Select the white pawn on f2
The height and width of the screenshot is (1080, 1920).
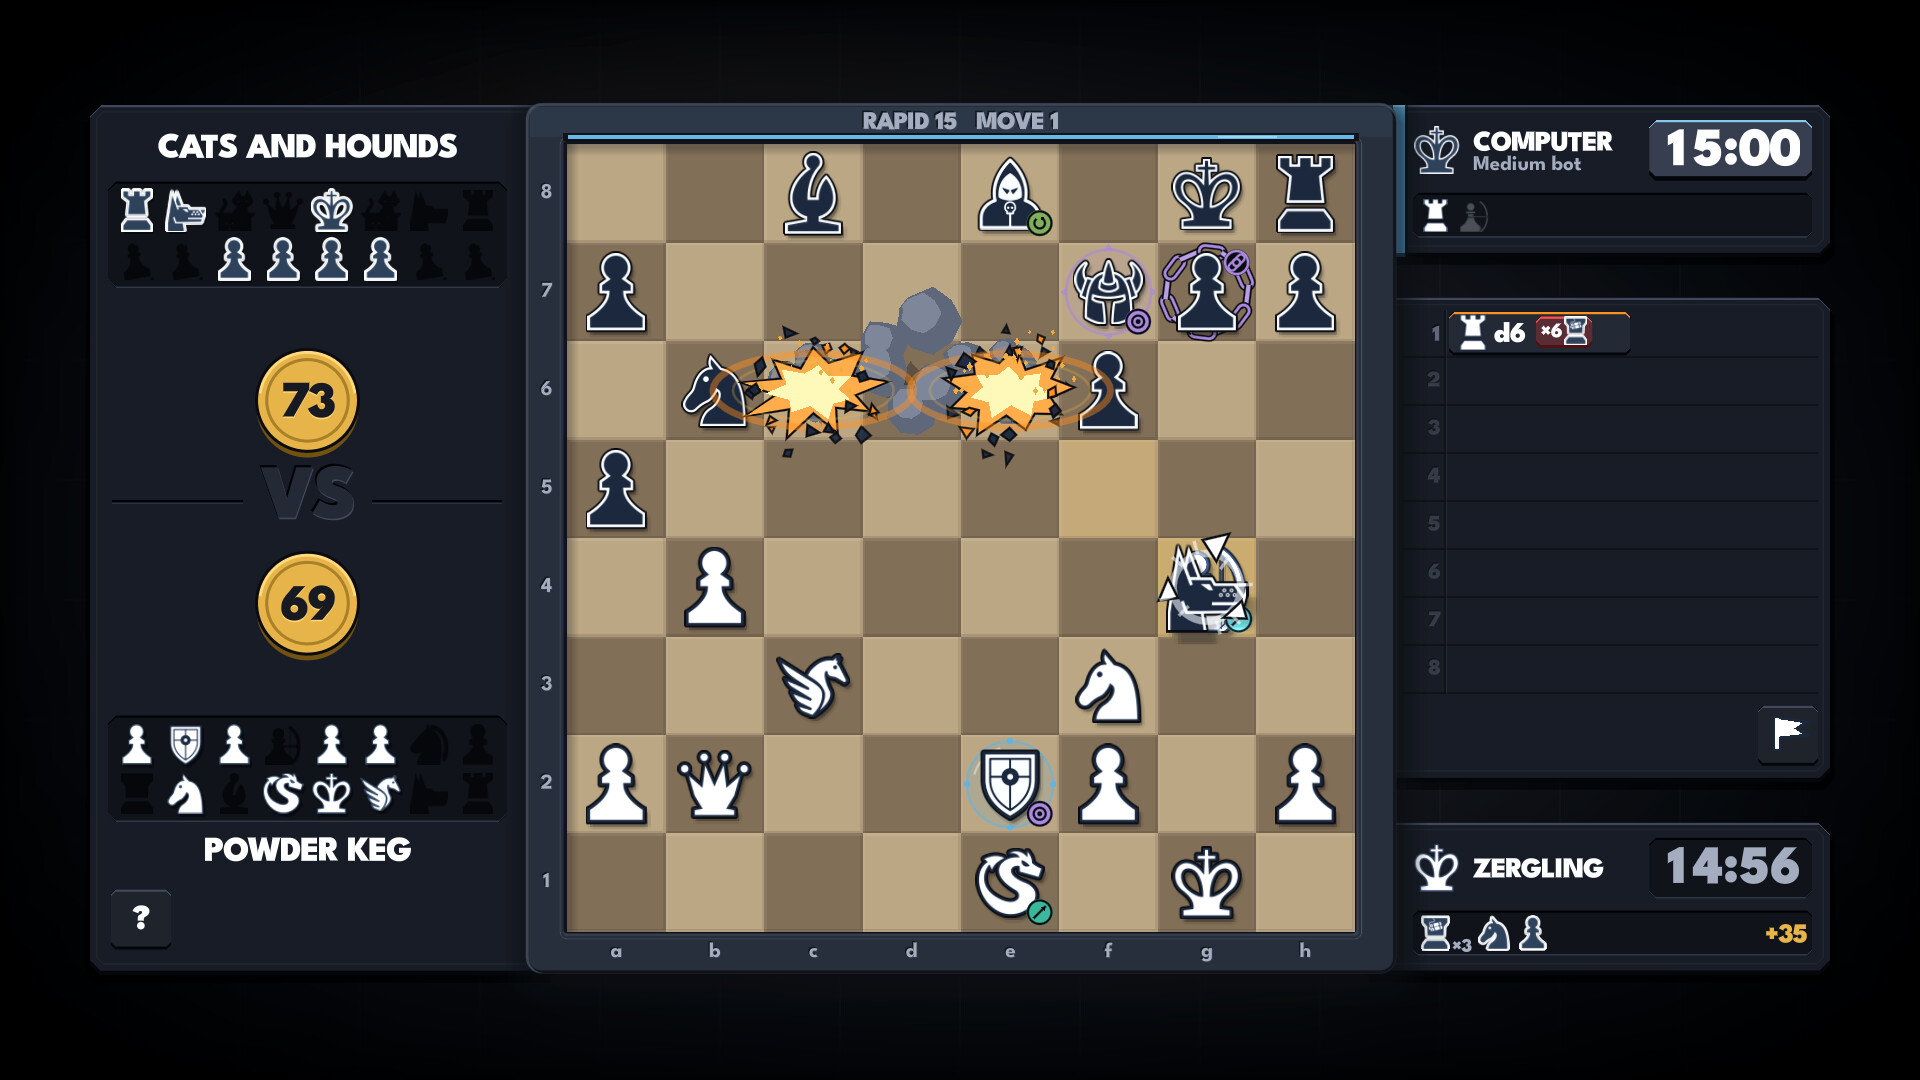coord(1108,784)
